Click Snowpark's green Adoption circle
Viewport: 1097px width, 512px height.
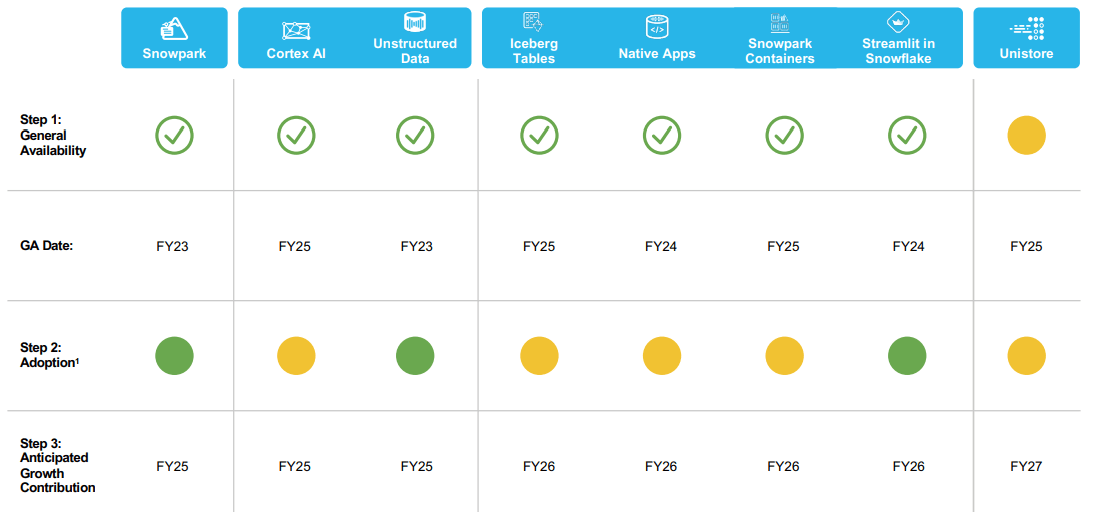point(174,356)
